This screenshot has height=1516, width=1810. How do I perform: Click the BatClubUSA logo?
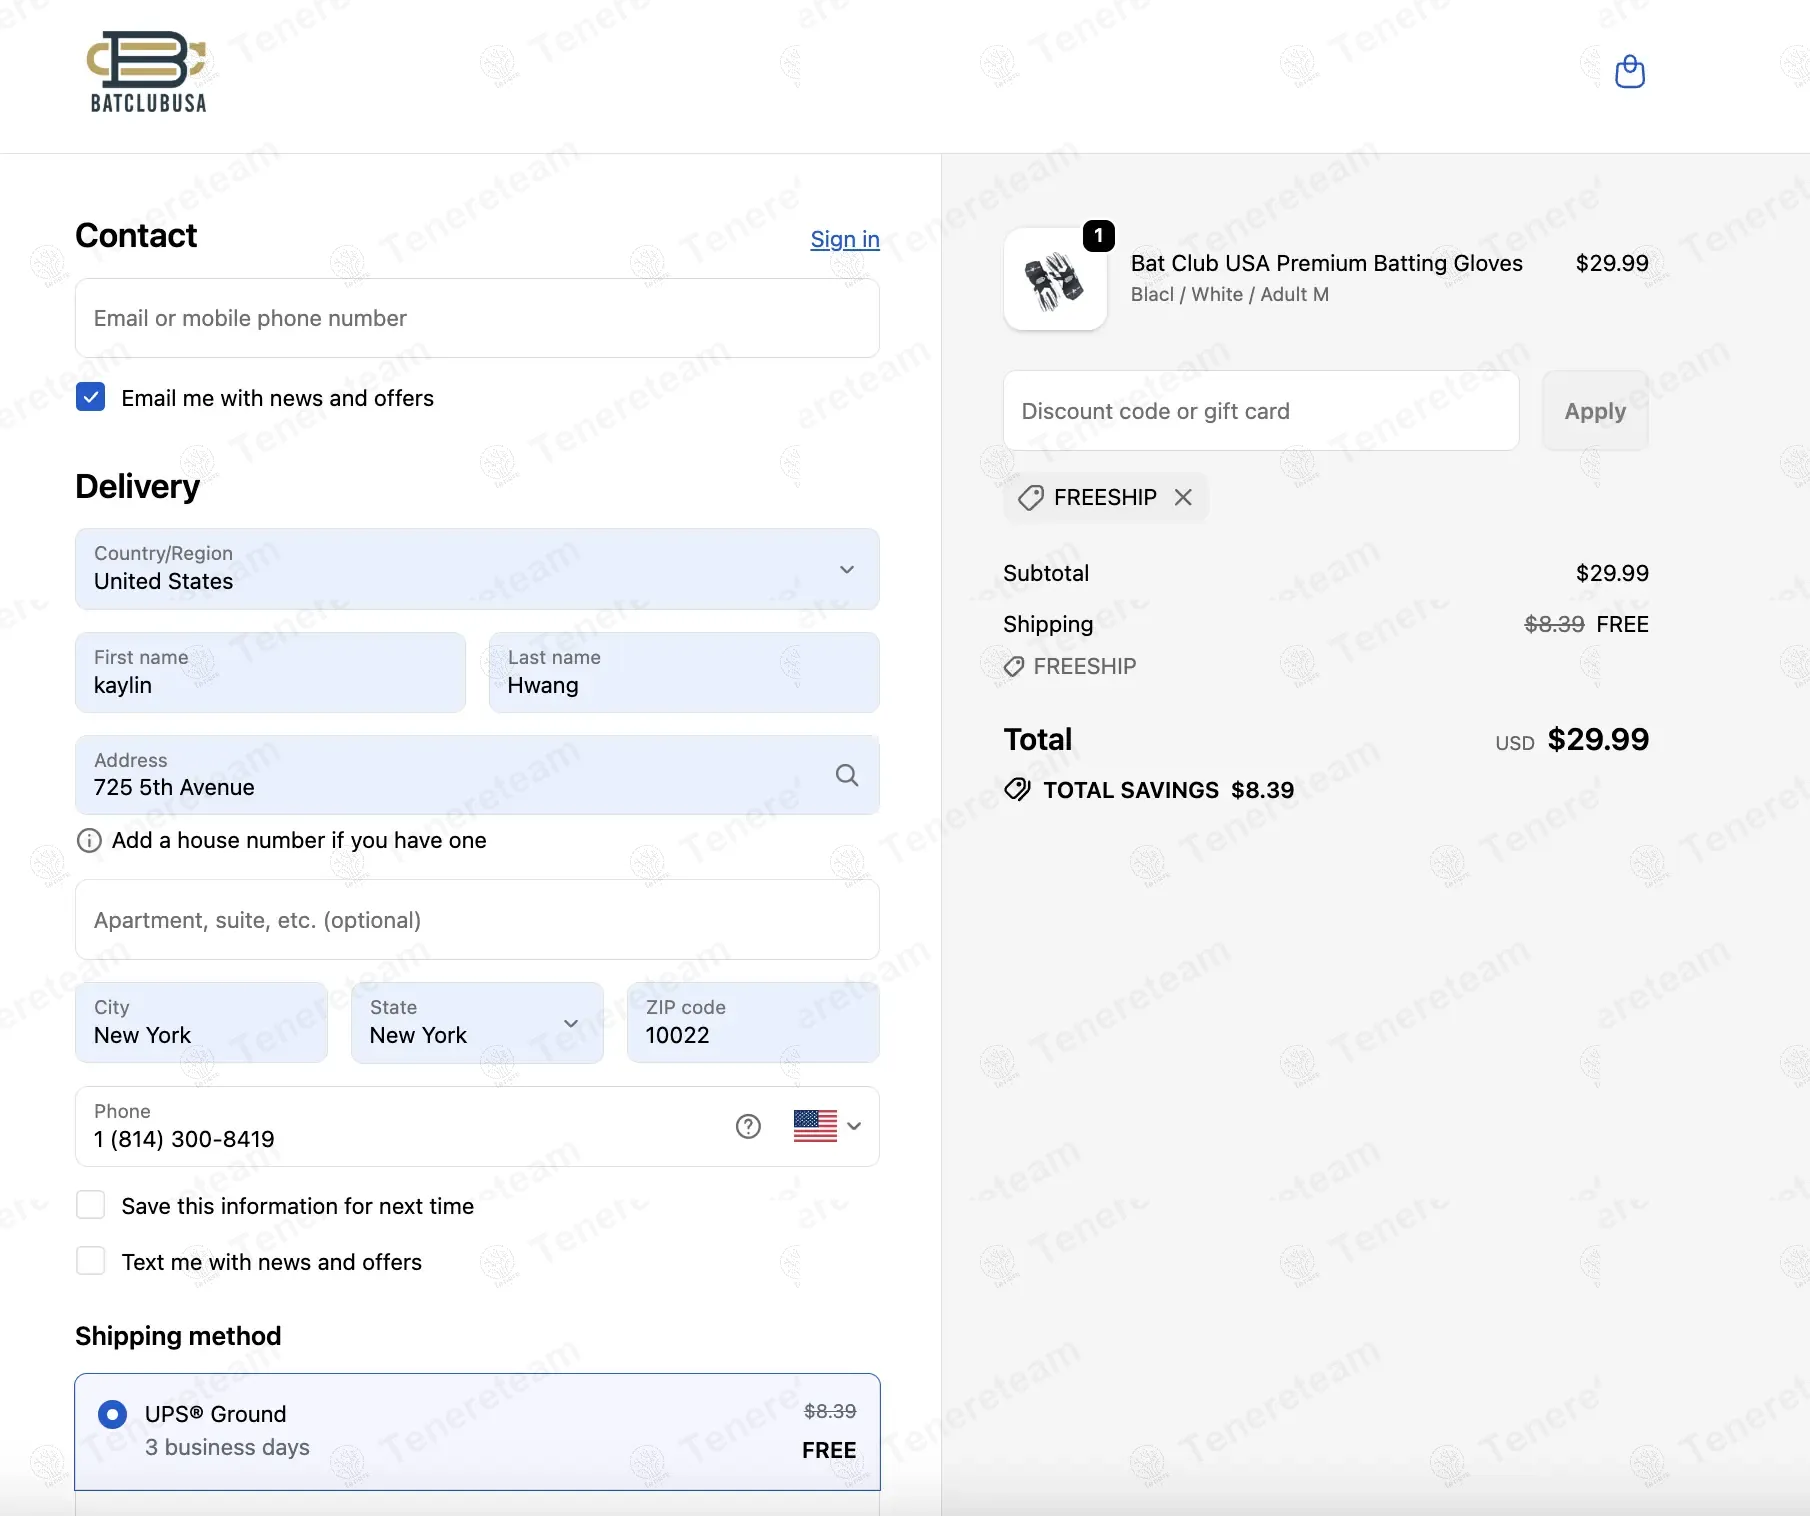coord(148,72)
